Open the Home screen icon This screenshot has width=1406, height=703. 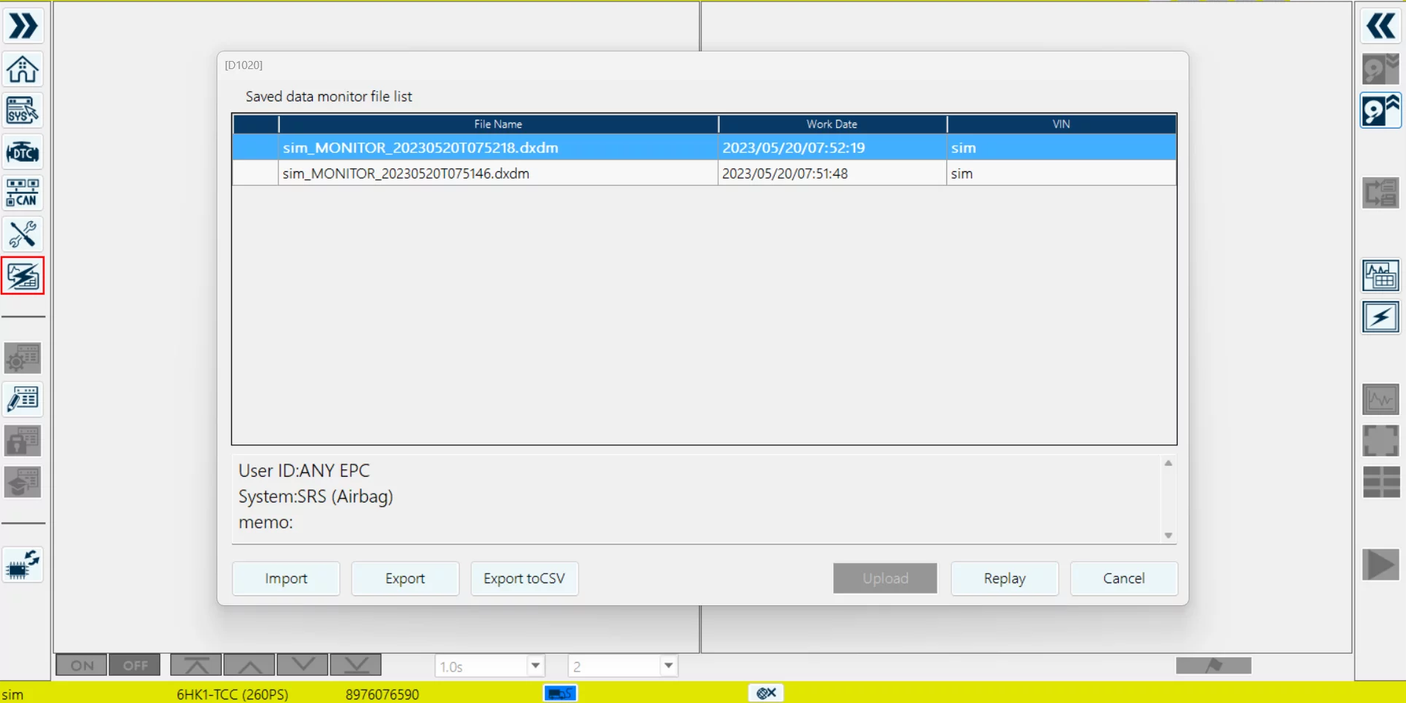click(21, 68)
